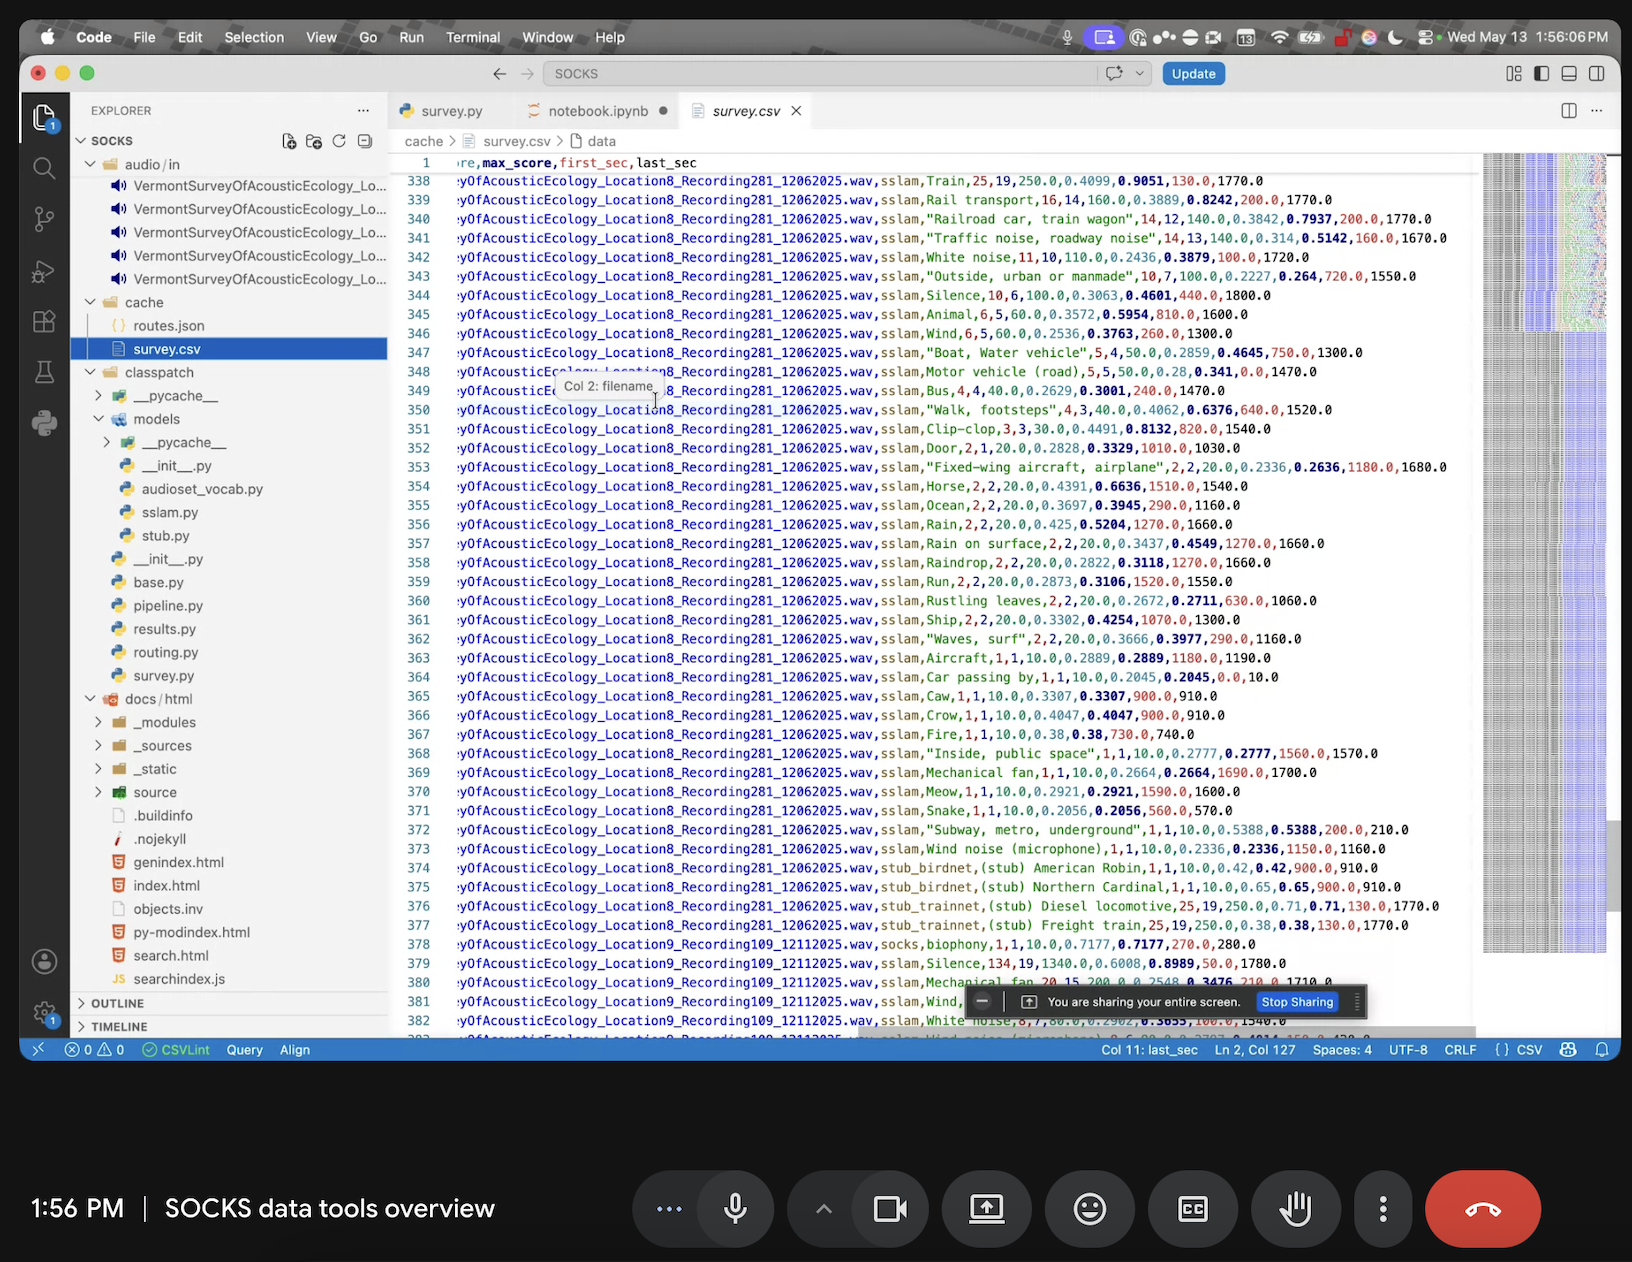Click the Update button
Screen dimensions: 1632x1262
(1193, 74)
